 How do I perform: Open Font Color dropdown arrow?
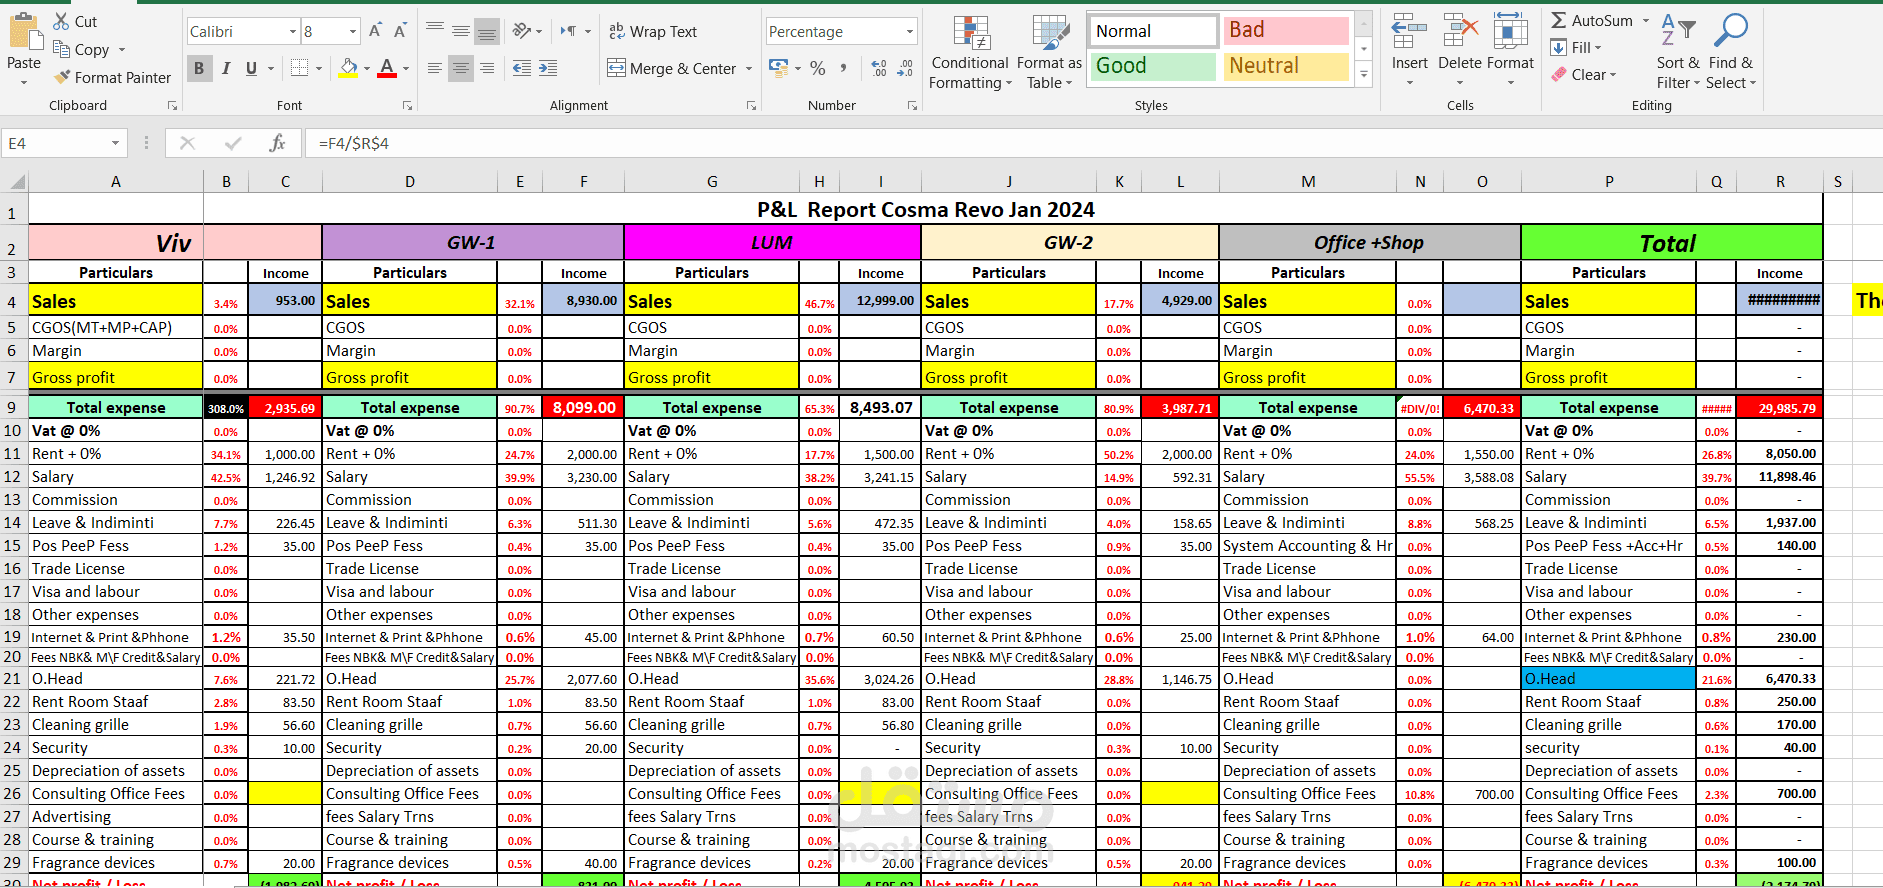click(x=406, y=69)
